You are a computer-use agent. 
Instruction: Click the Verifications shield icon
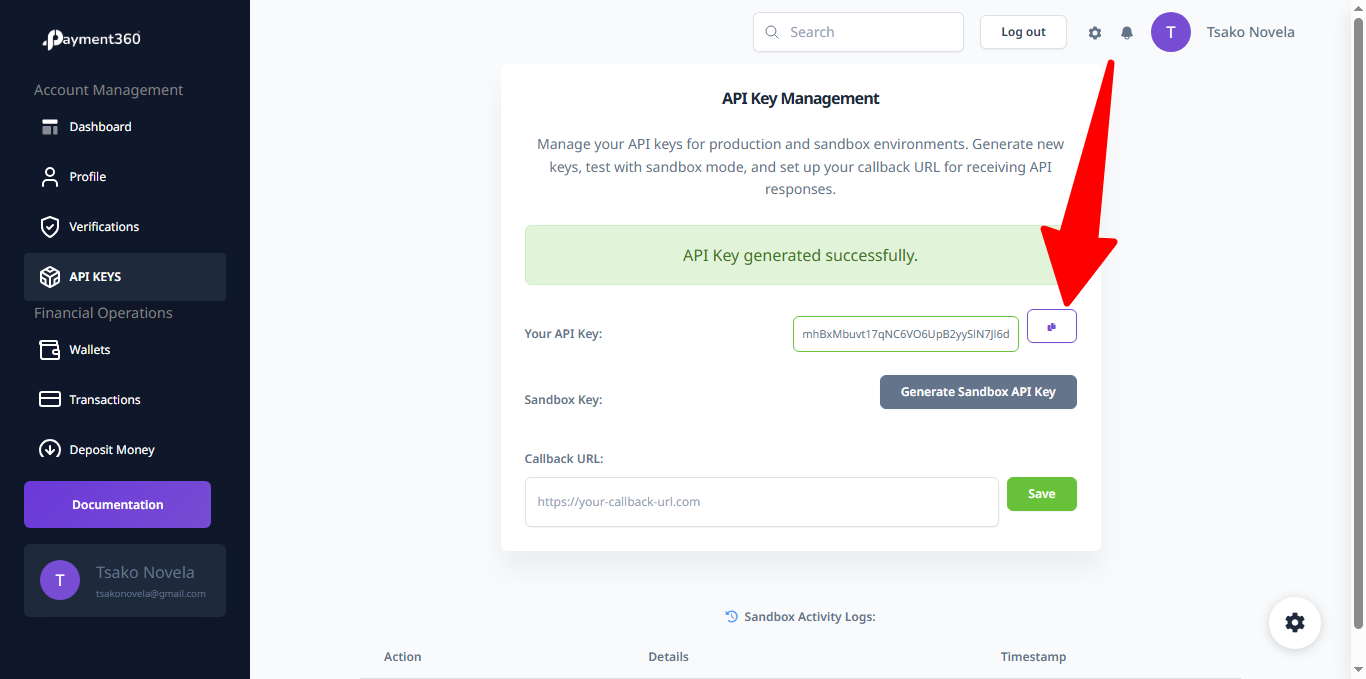click(x=50, y=227)
